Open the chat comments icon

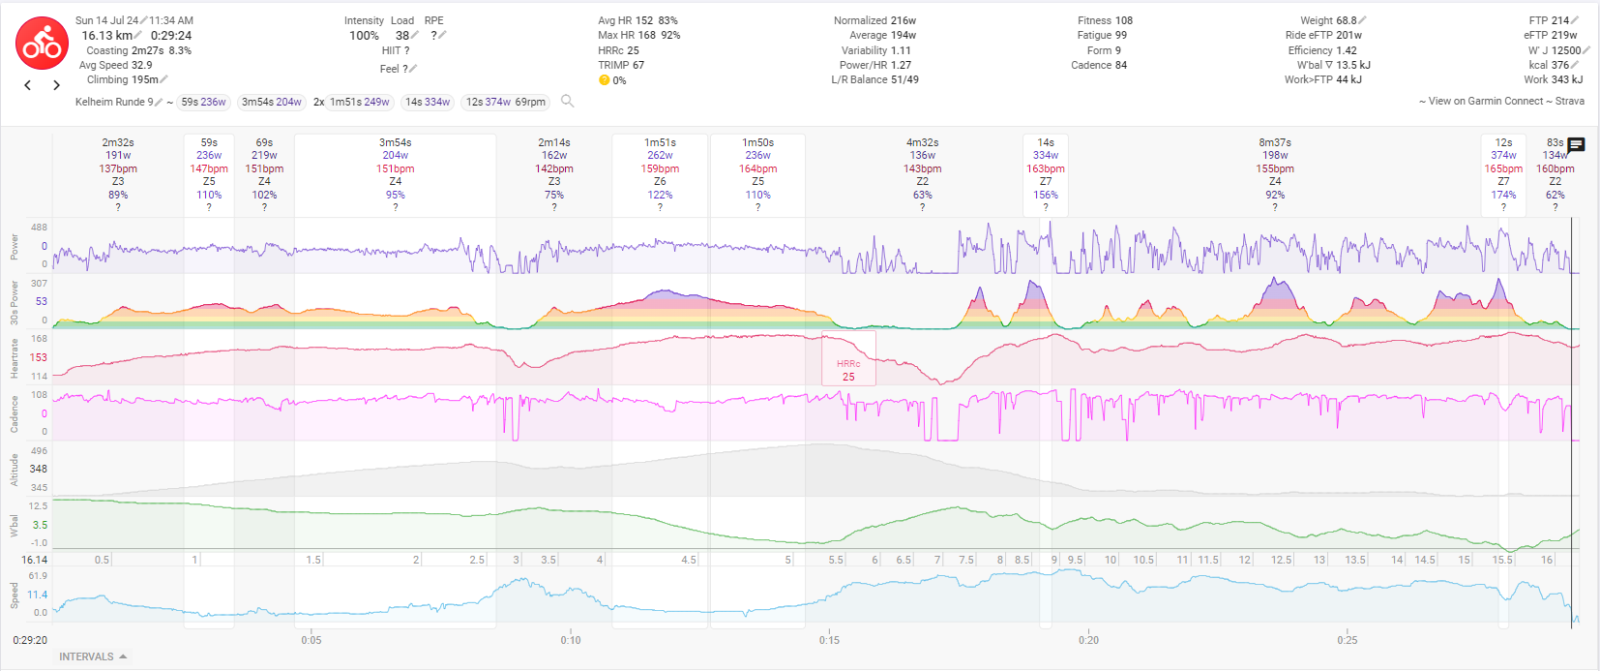click(x=1576, y=146)
